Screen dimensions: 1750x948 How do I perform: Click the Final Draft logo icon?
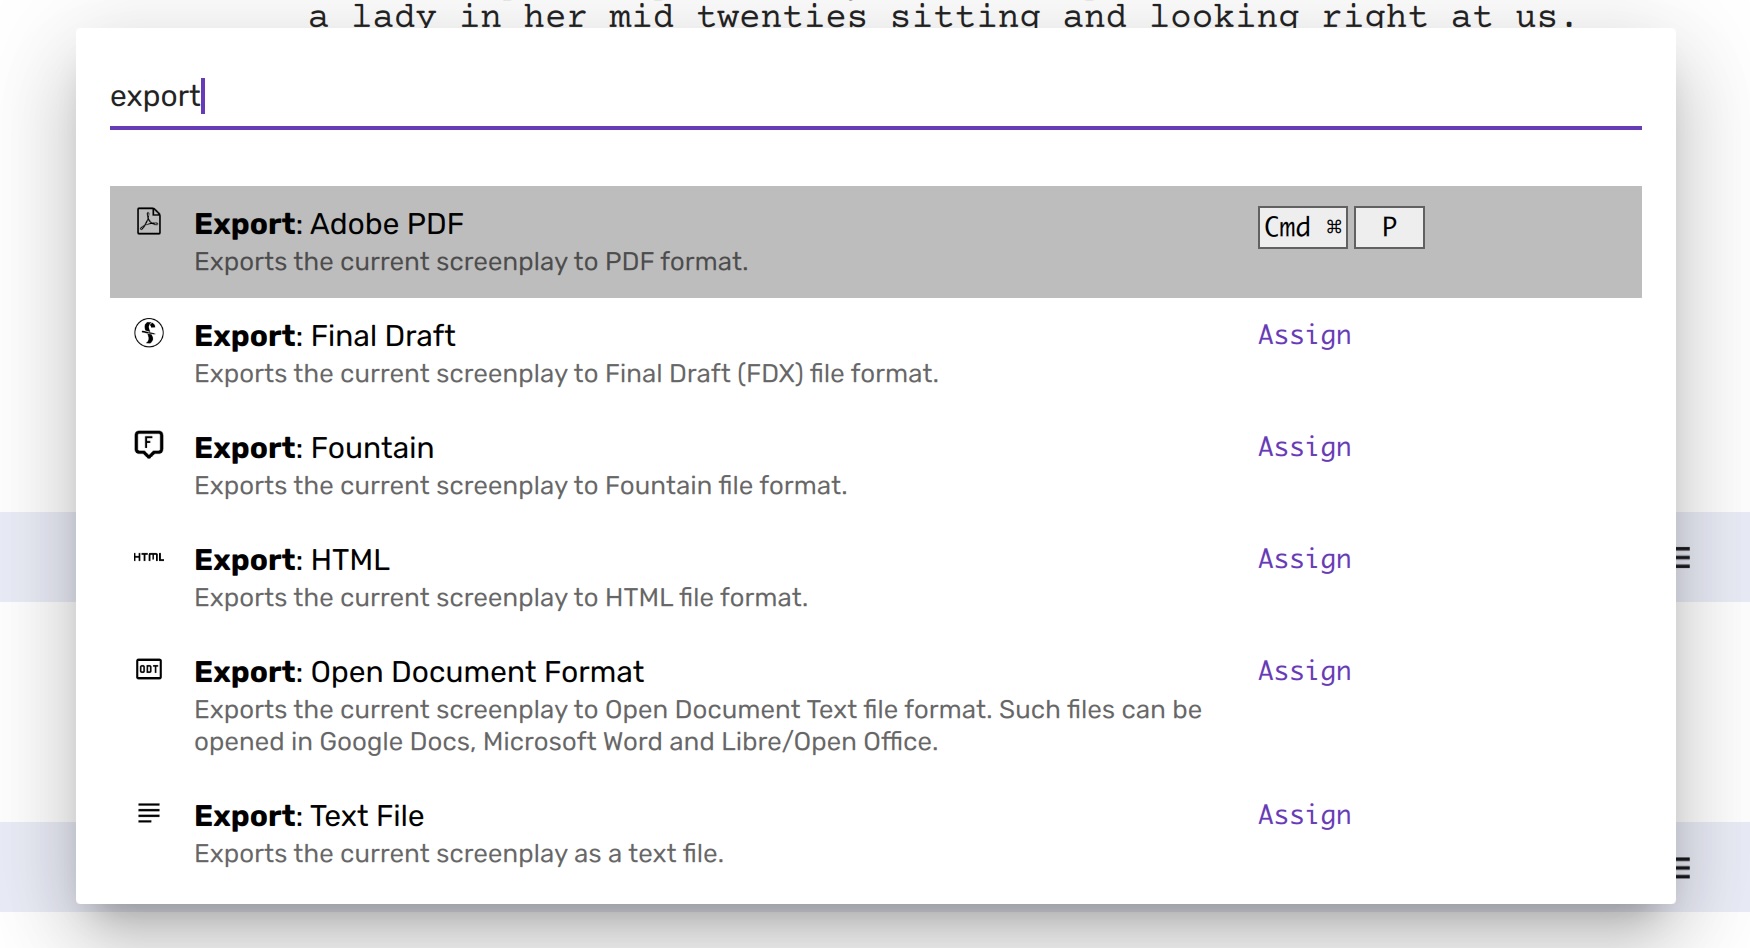coord(149,333)
